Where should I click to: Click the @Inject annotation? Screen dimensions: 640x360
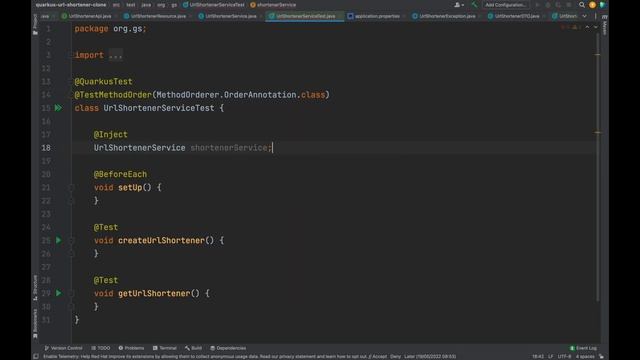(111, 134)
